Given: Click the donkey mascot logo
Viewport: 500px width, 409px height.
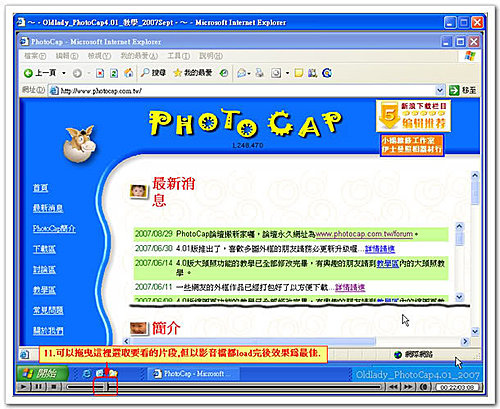Looking at the screenshot, I should click(80, 144).
